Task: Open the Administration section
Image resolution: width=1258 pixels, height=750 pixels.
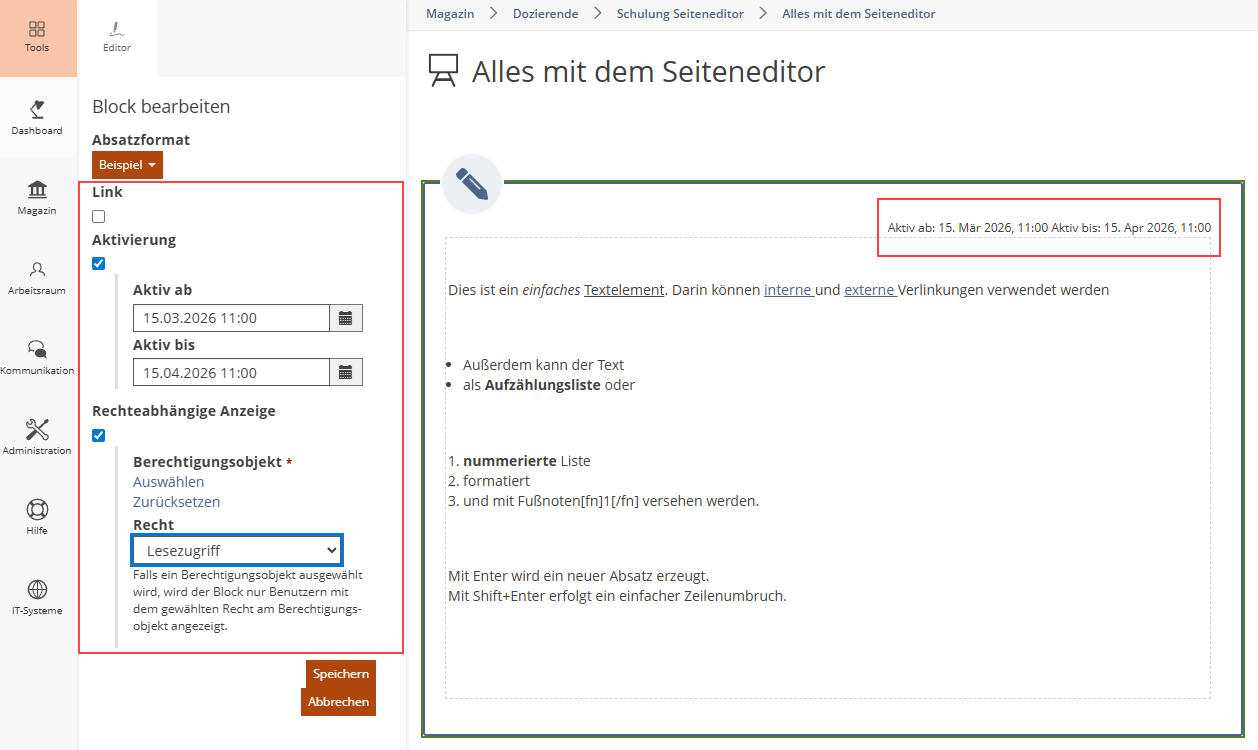Action: (x=37, y=437)
